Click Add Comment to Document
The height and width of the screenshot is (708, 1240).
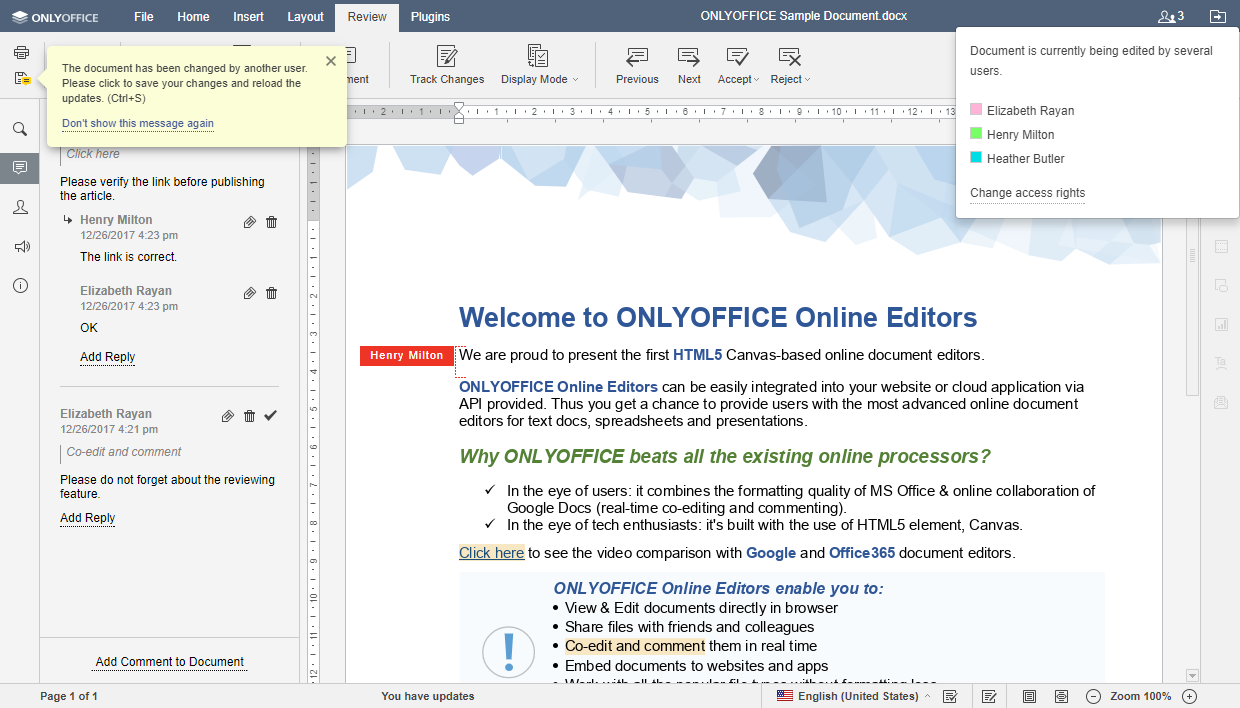pyautogui.click(x=169, y=661)
